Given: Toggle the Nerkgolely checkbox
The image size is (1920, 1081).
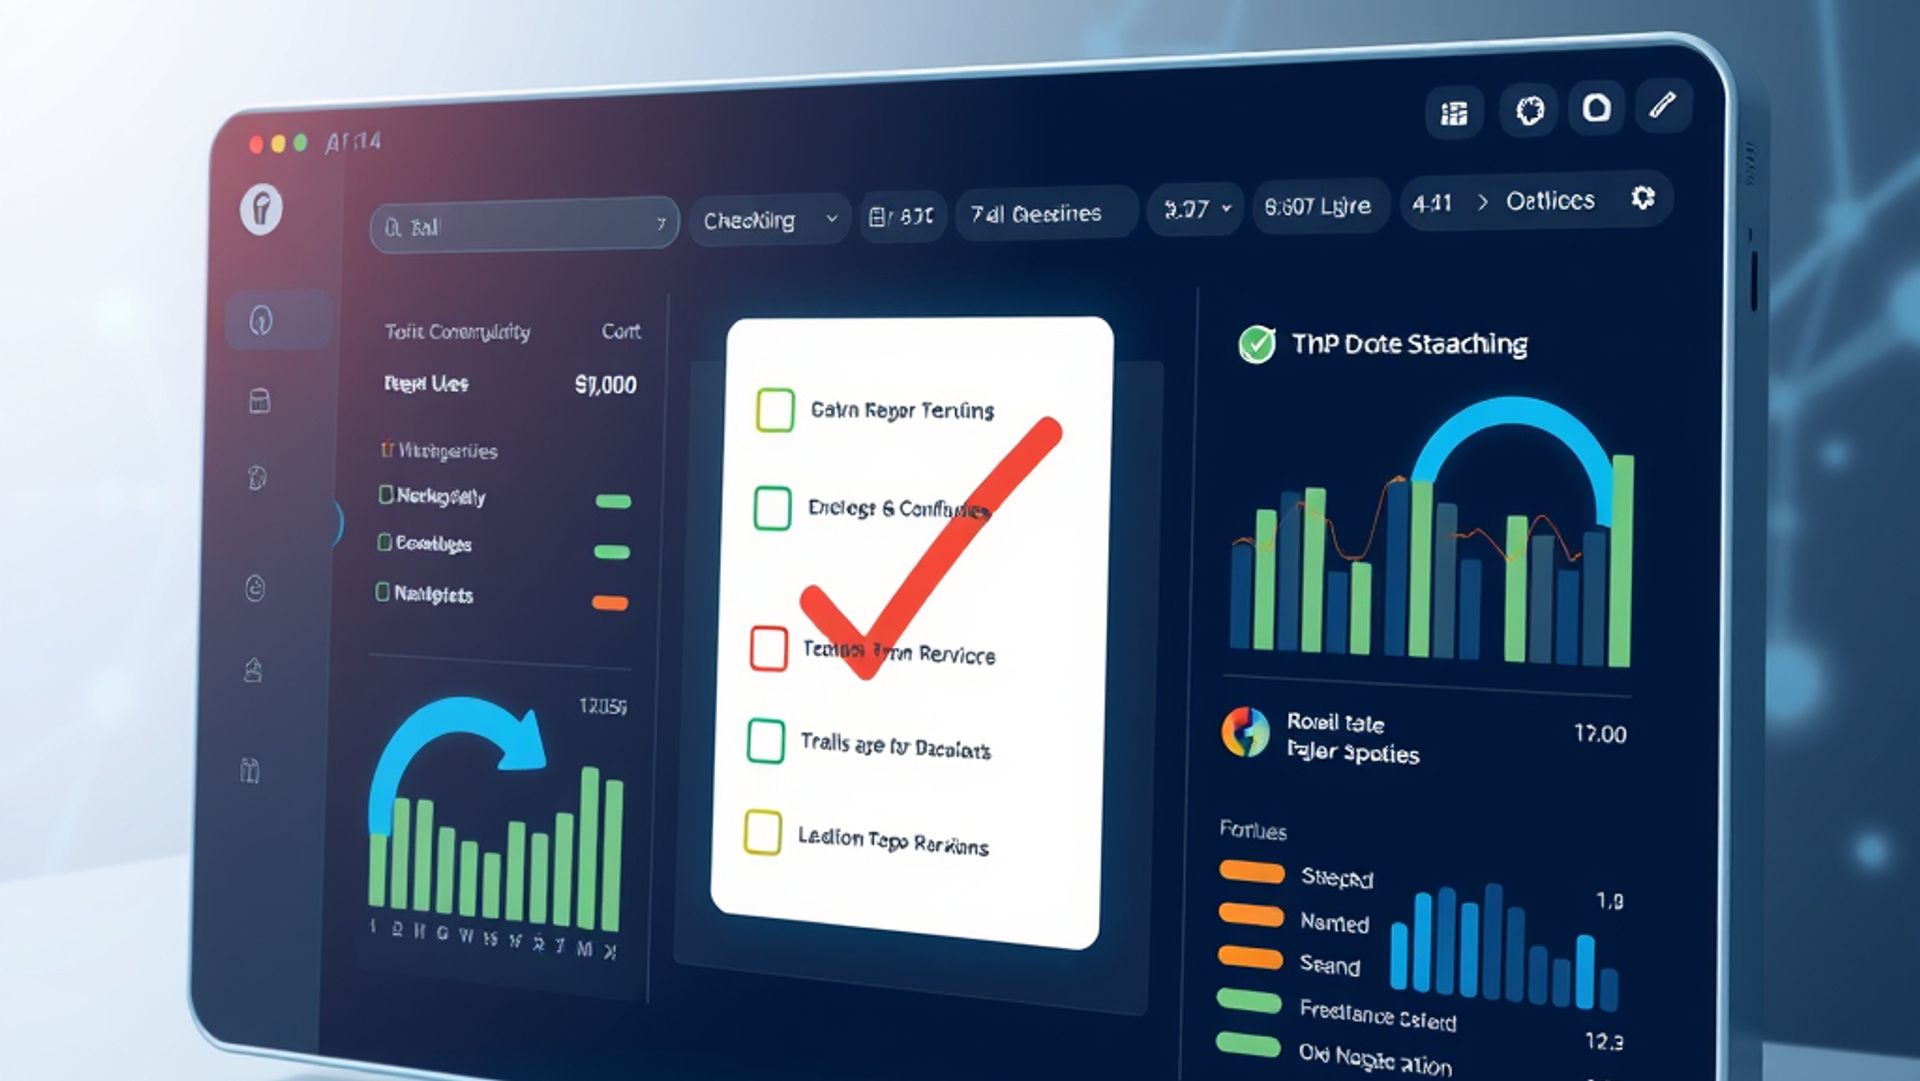Looking at the screenshot, I should click(x=386, y=494).
